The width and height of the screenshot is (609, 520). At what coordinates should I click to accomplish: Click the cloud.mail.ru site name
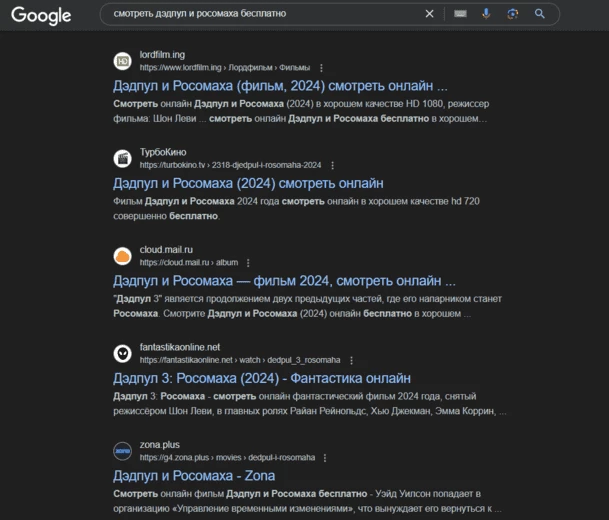166,250
